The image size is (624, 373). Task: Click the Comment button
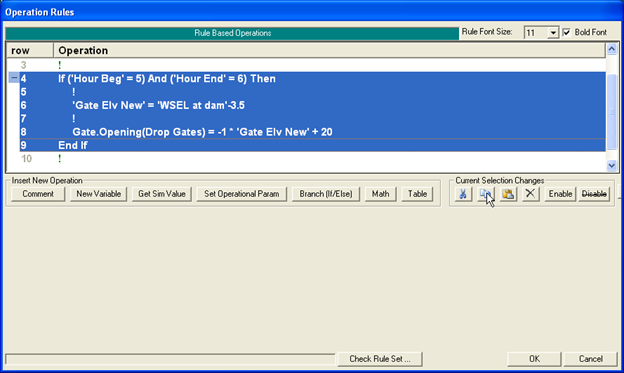38,194
